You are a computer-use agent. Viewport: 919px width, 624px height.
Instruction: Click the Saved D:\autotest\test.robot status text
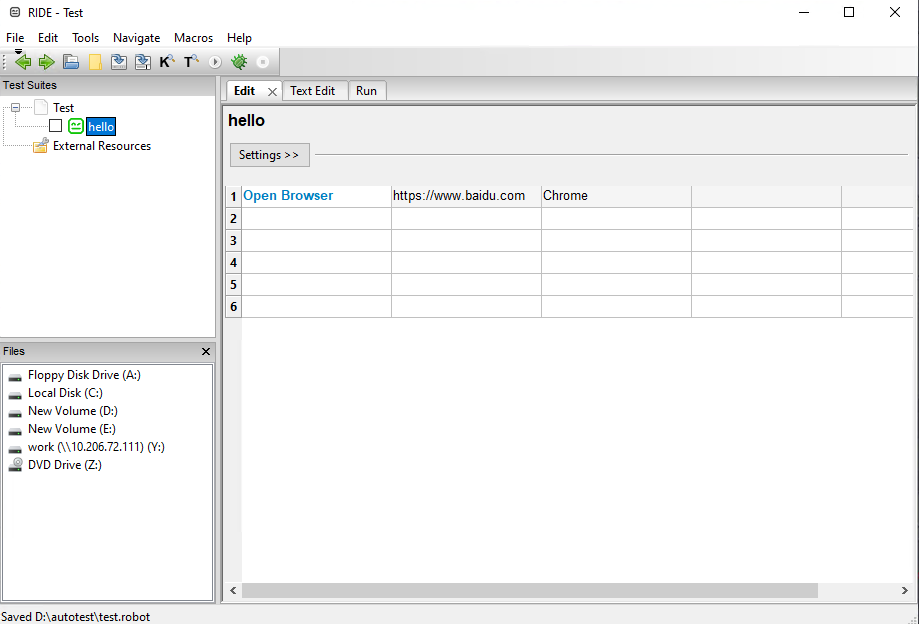click(76, 616)
